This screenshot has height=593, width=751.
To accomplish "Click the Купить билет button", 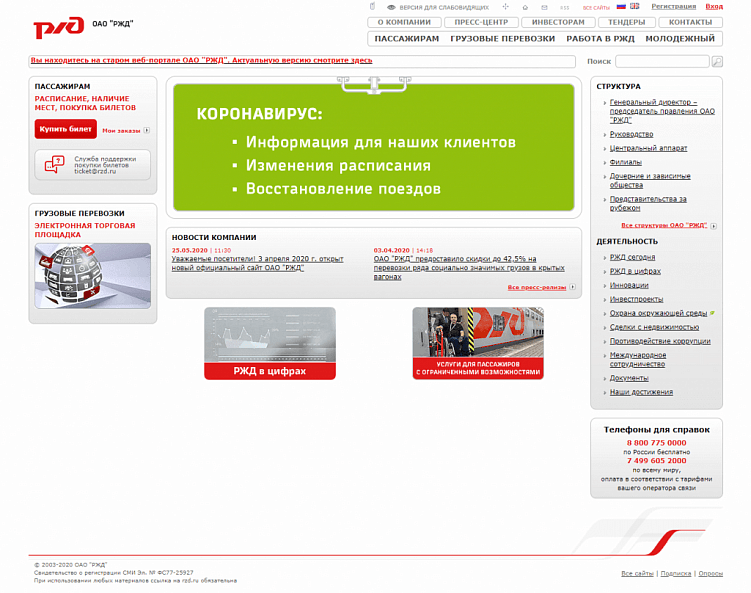I will click(66, 129).
